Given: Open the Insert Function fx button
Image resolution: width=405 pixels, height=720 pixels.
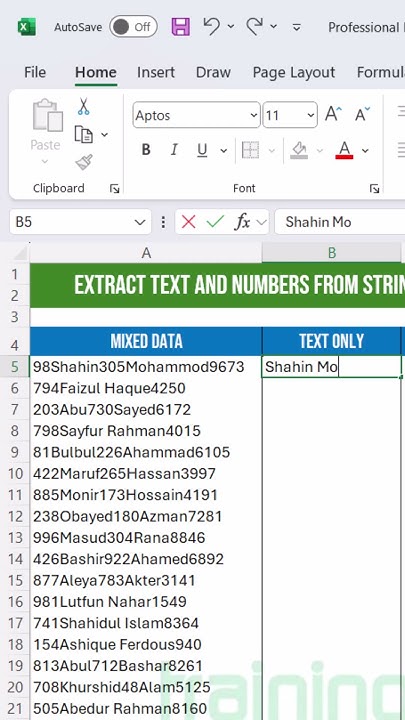Looking at the screenshot, I should tap(242, 222).
